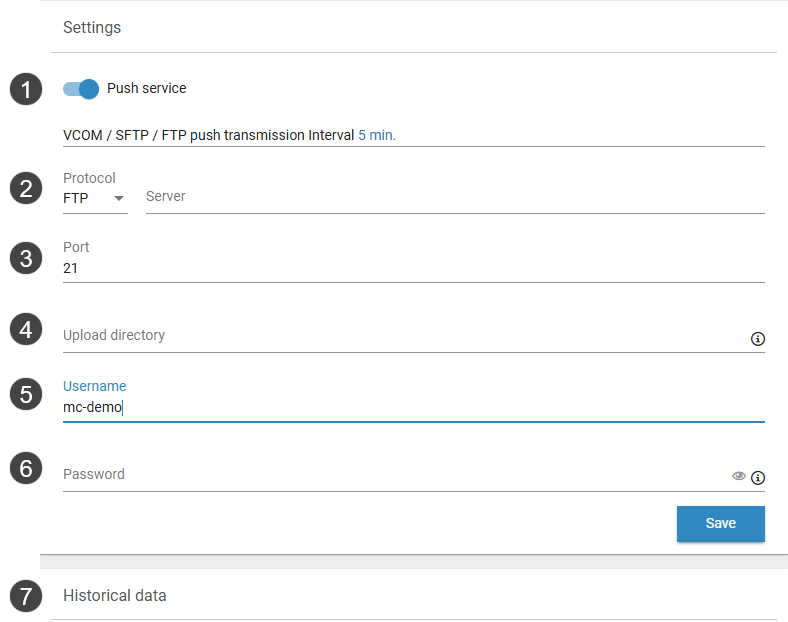The height and width of the screenshot is (622, 788).
Task: Click the Username field containing mc-demo
Action: tap(413, 407)
